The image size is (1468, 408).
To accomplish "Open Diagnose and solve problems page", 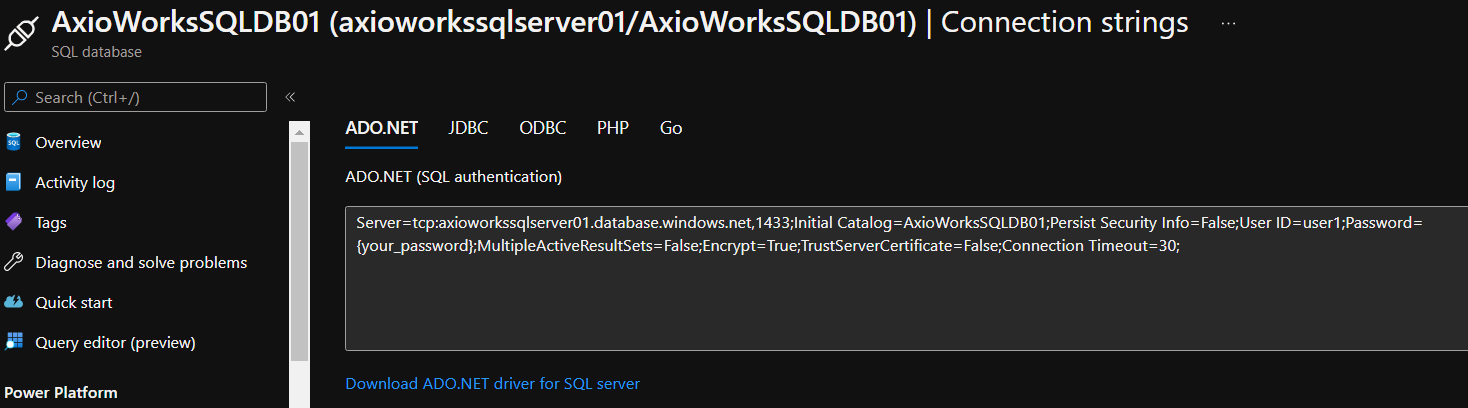I will point(141,262).
